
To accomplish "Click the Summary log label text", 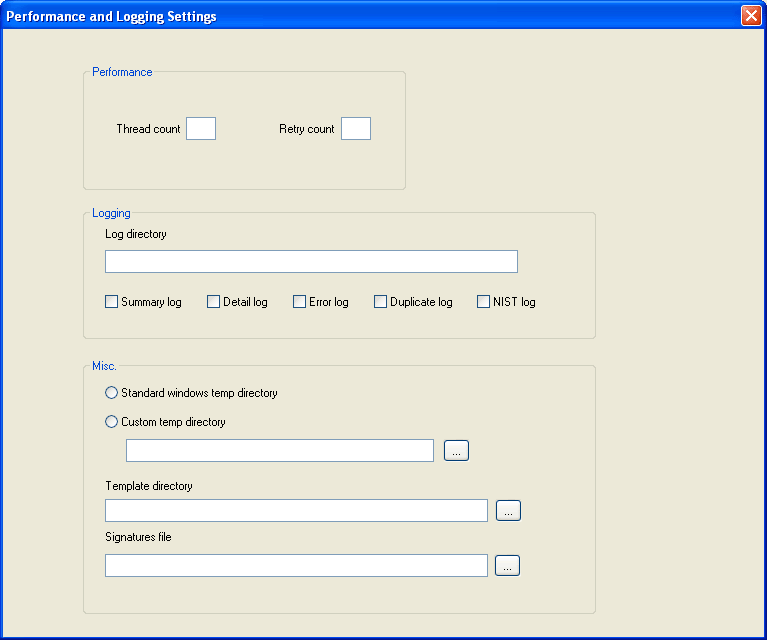I will click(151, 302).
